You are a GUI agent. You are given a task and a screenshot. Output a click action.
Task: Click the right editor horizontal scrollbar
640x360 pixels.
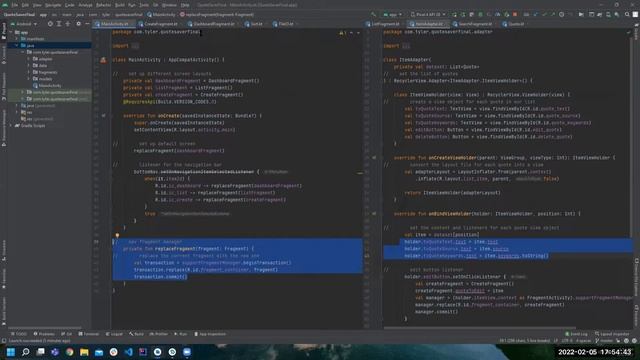480,328
